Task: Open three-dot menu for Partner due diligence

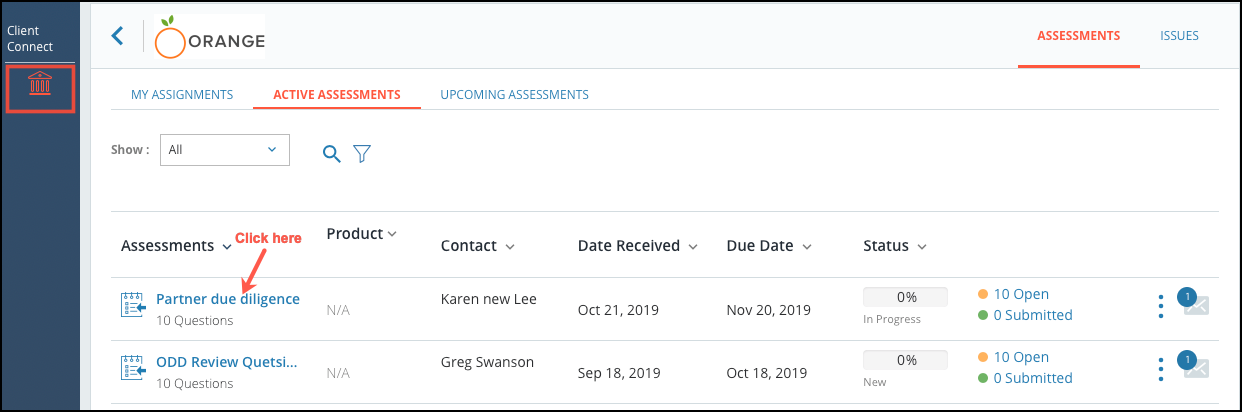Action: [x=1160, y=306]
